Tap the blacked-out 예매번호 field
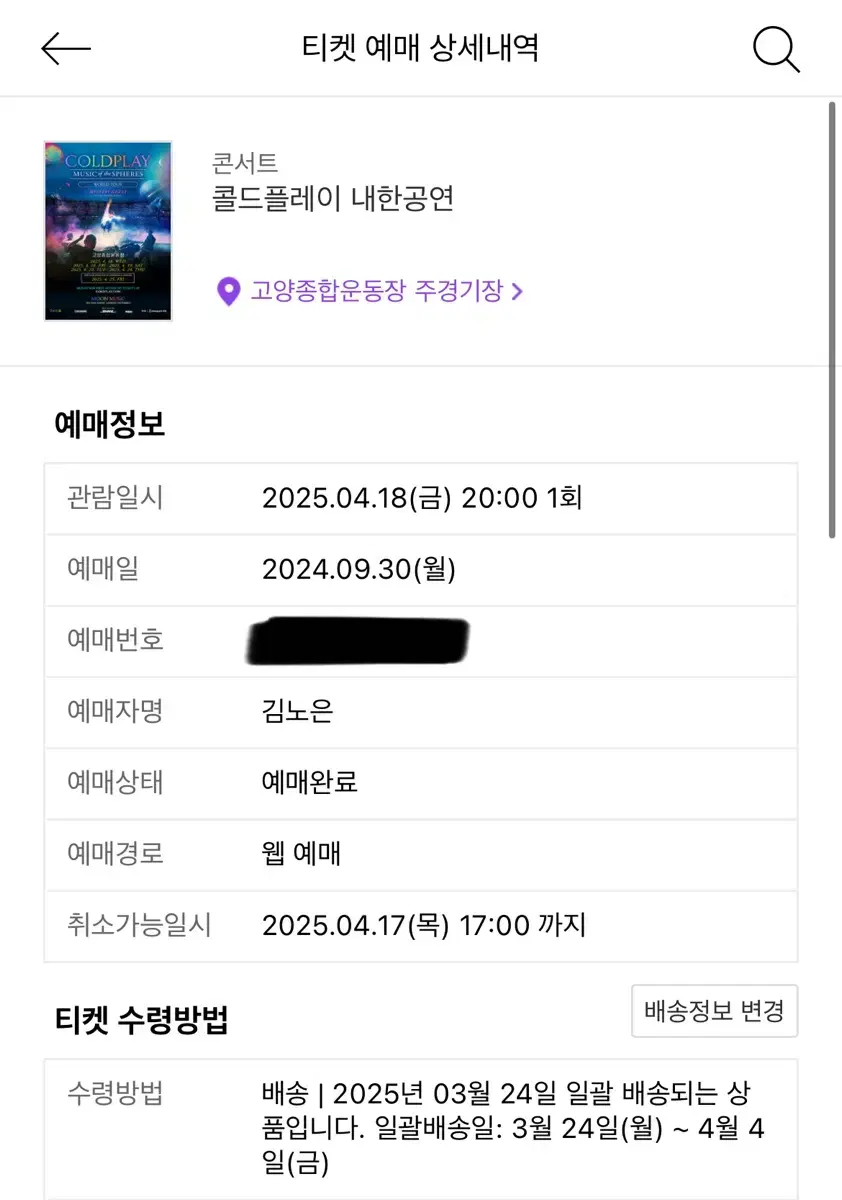This screenshot has height=1200, width=842. pos(358,642)
